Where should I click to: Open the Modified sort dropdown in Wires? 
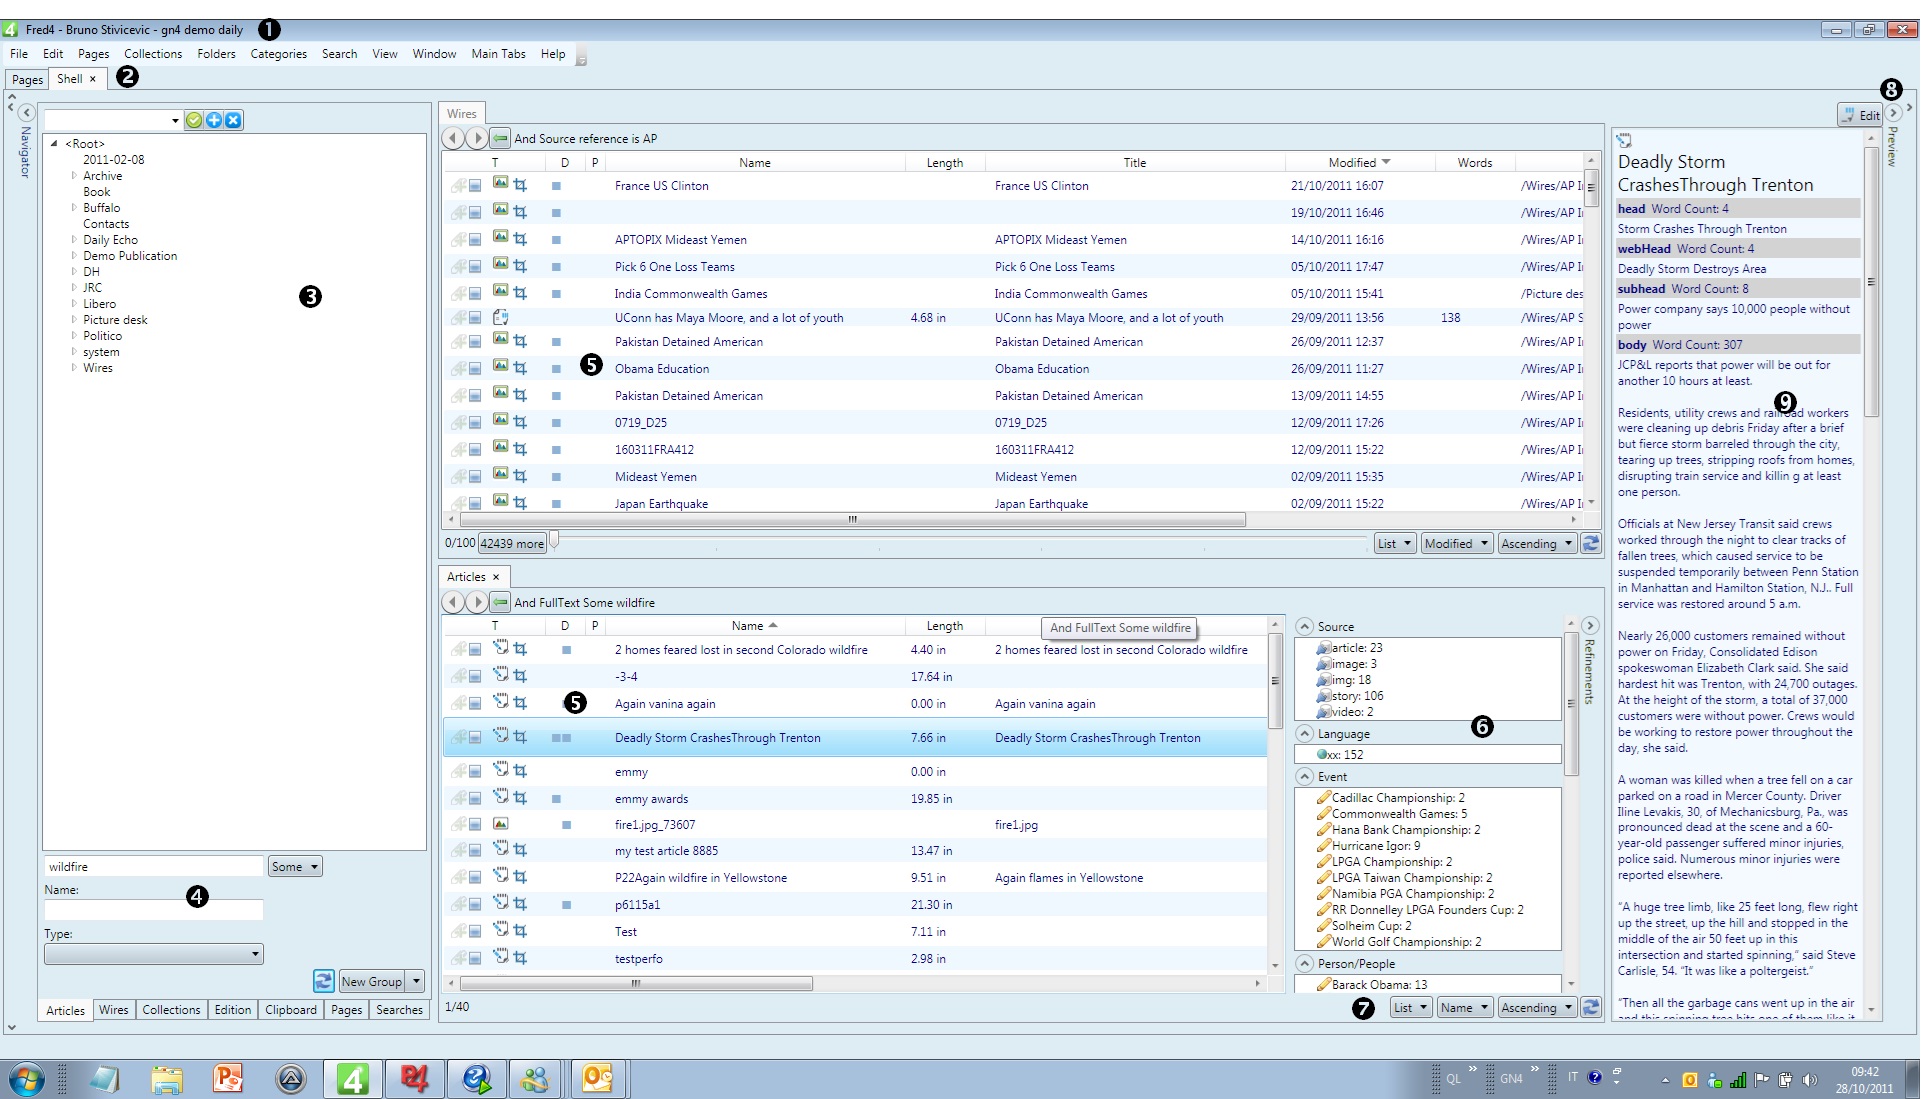coord(1457,544)
